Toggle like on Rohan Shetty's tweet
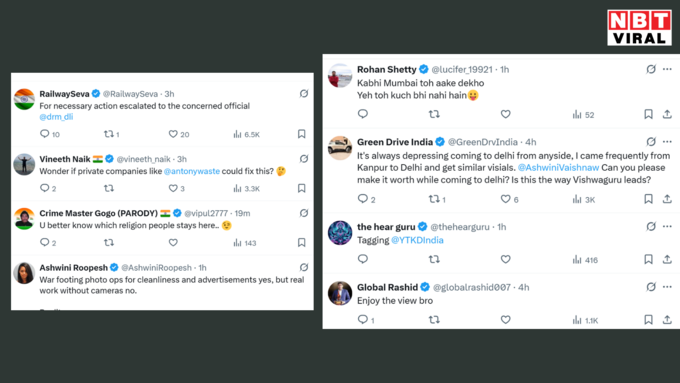Screen dimensions: 680x383 [x=505, y=114]
